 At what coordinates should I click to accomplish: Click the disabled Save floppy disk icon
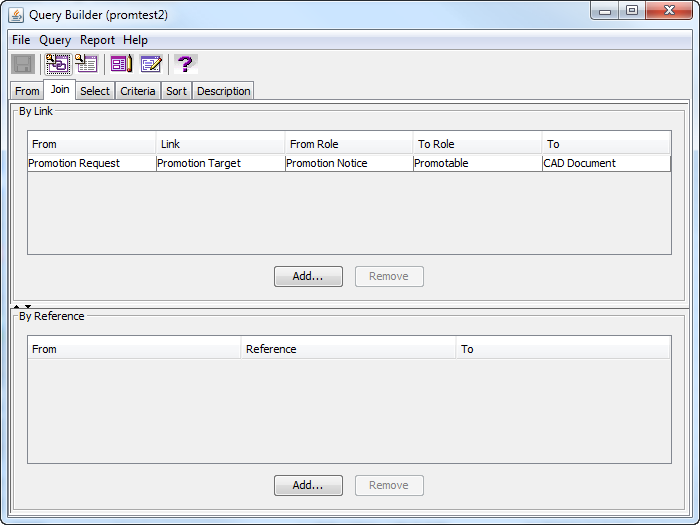(23, 64)
